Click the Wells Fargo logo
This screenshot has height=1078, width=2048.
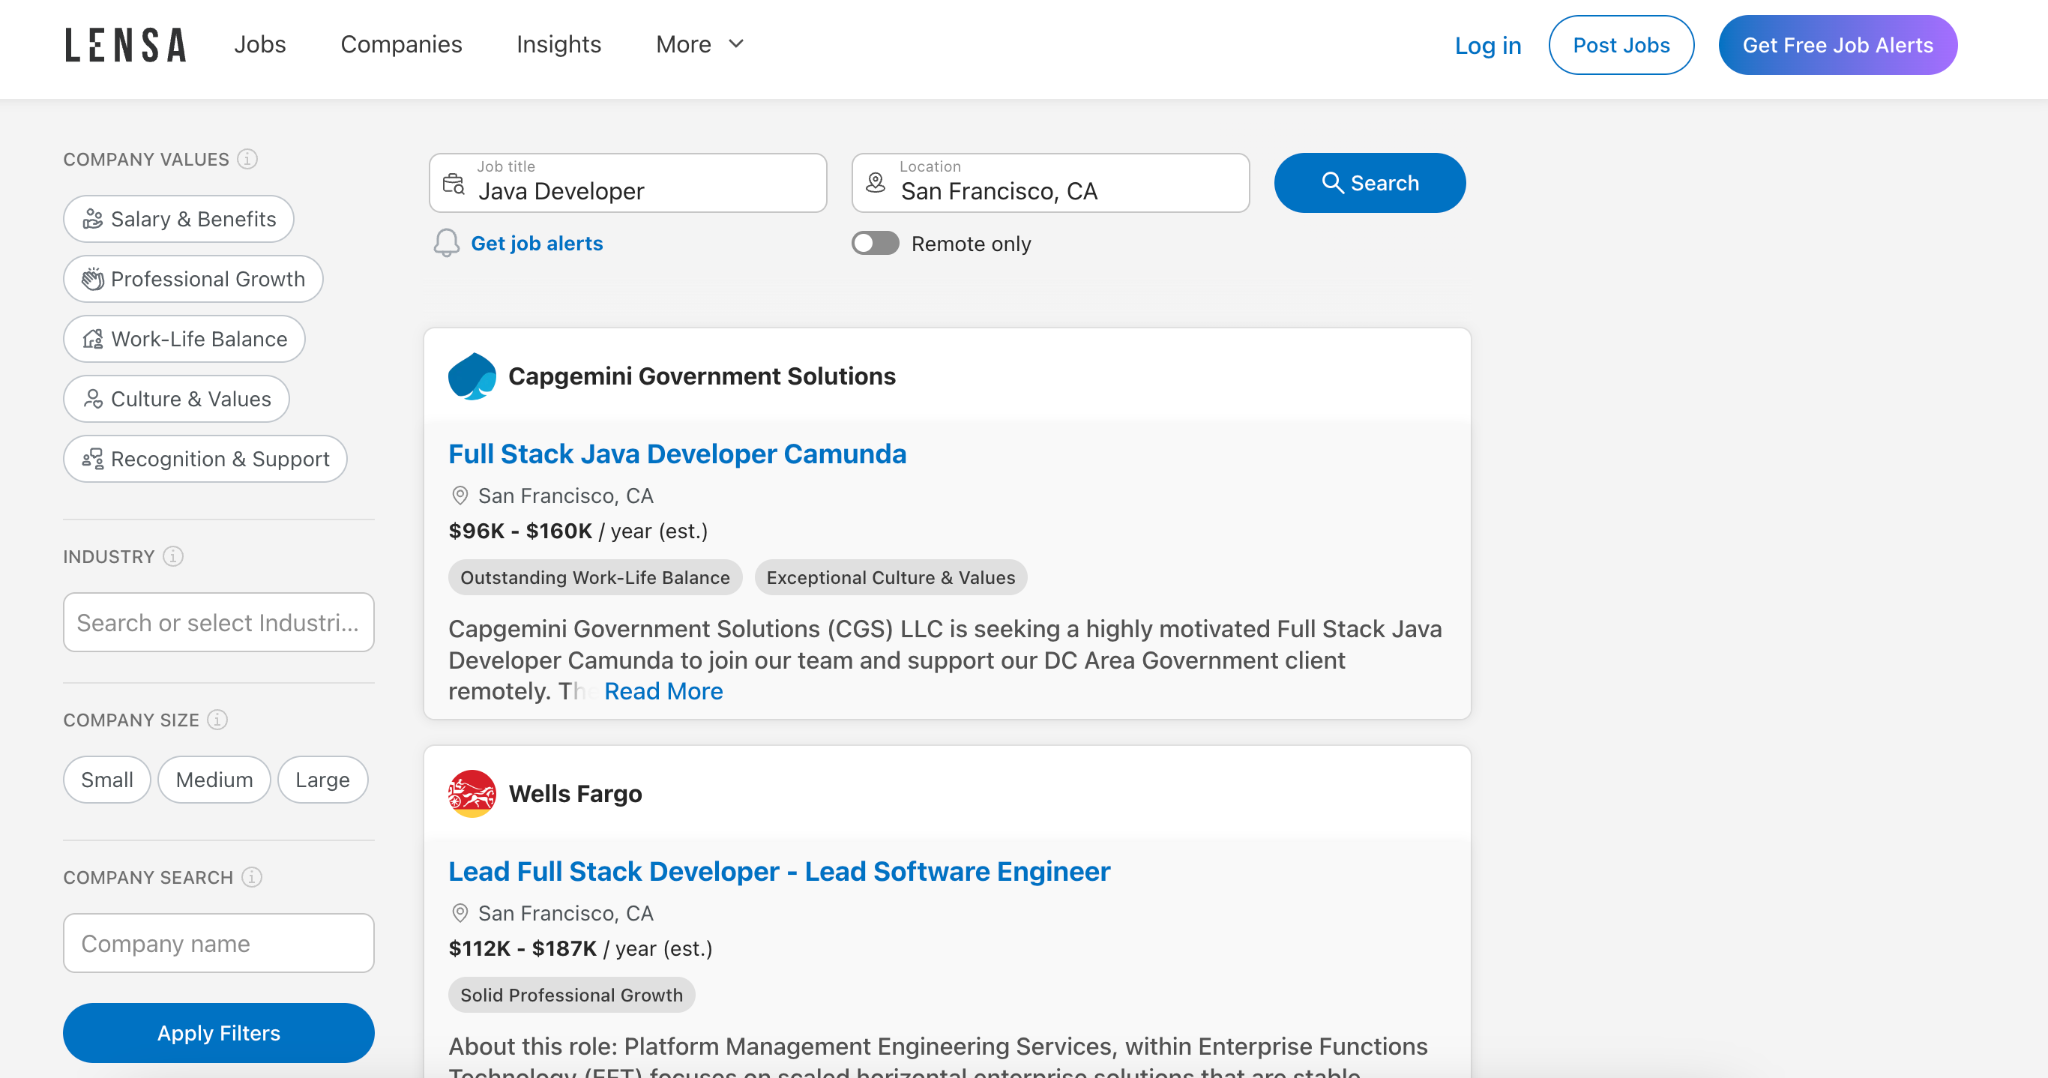(472, 794)
